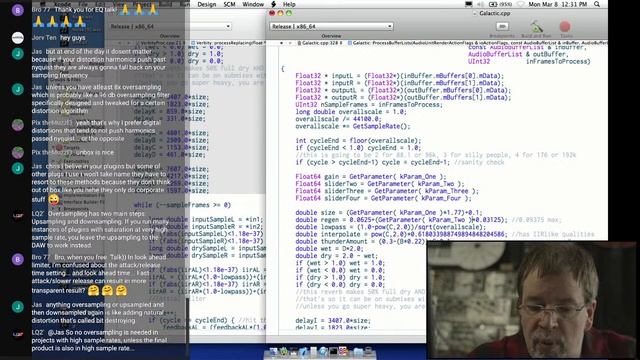
Task: Click 'while (--sampleFrames >= 0)' in rear window
Action: (x=182, y=205)
